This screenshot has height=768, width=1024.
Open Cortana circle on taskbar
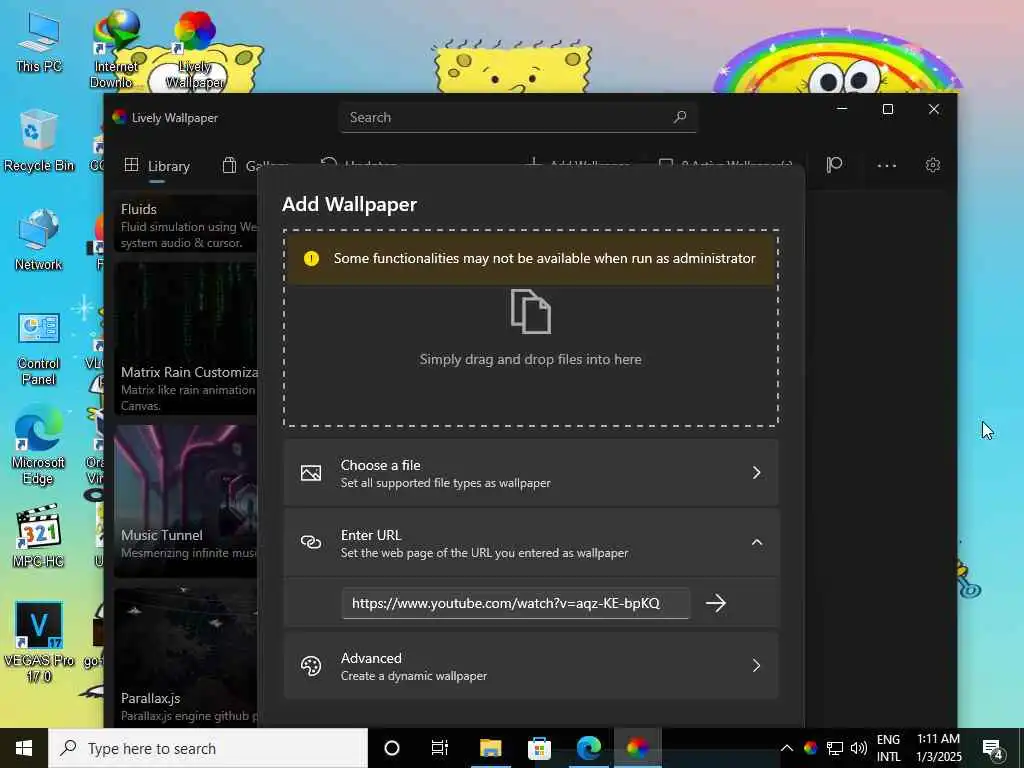coord(392,748)
